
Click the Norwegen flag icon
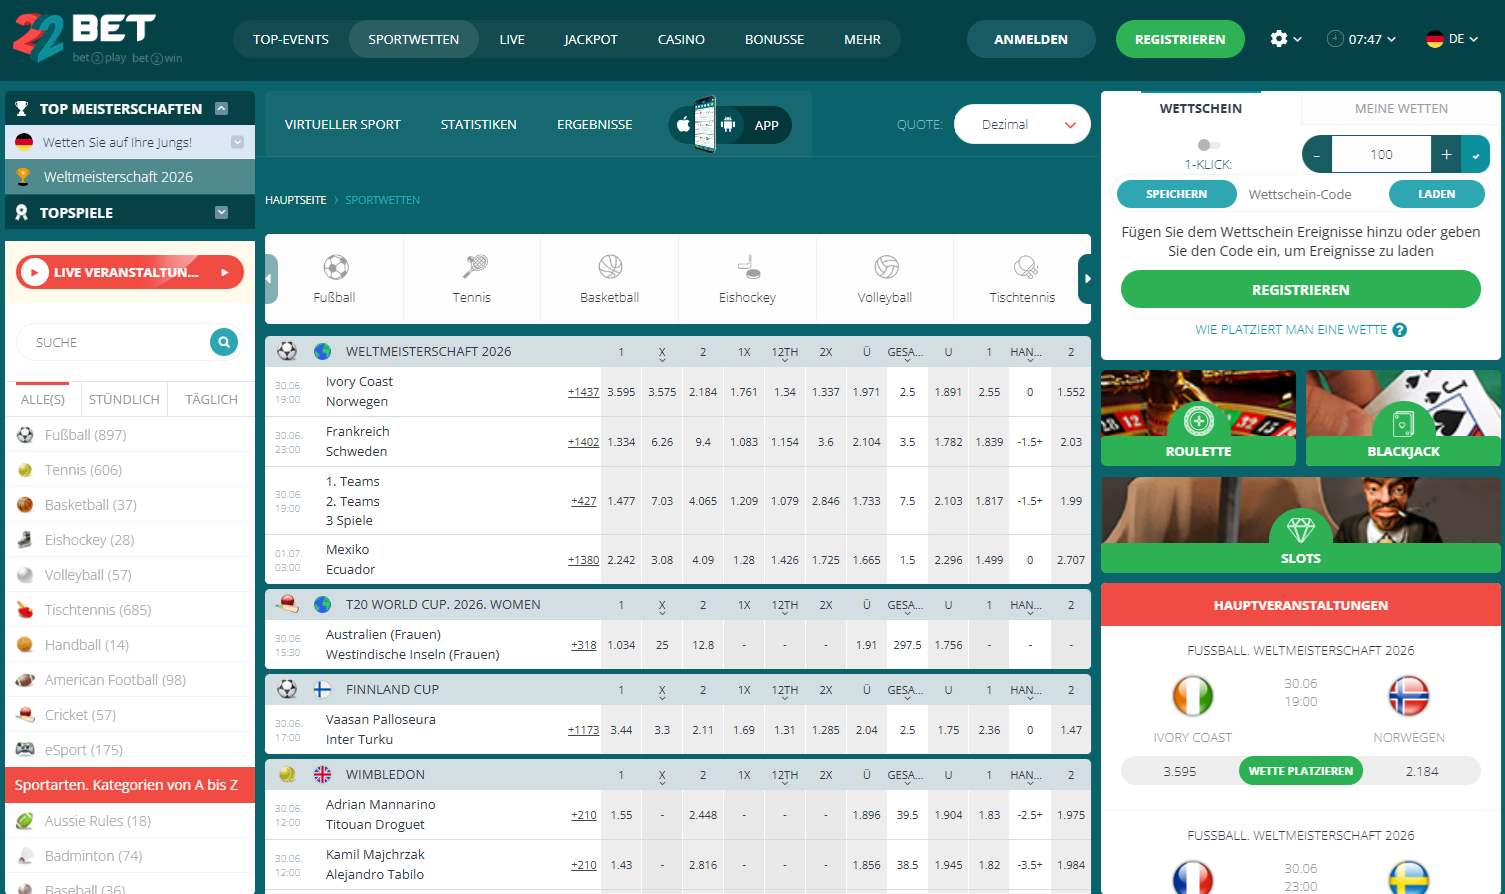click(x=1409, y=696)
